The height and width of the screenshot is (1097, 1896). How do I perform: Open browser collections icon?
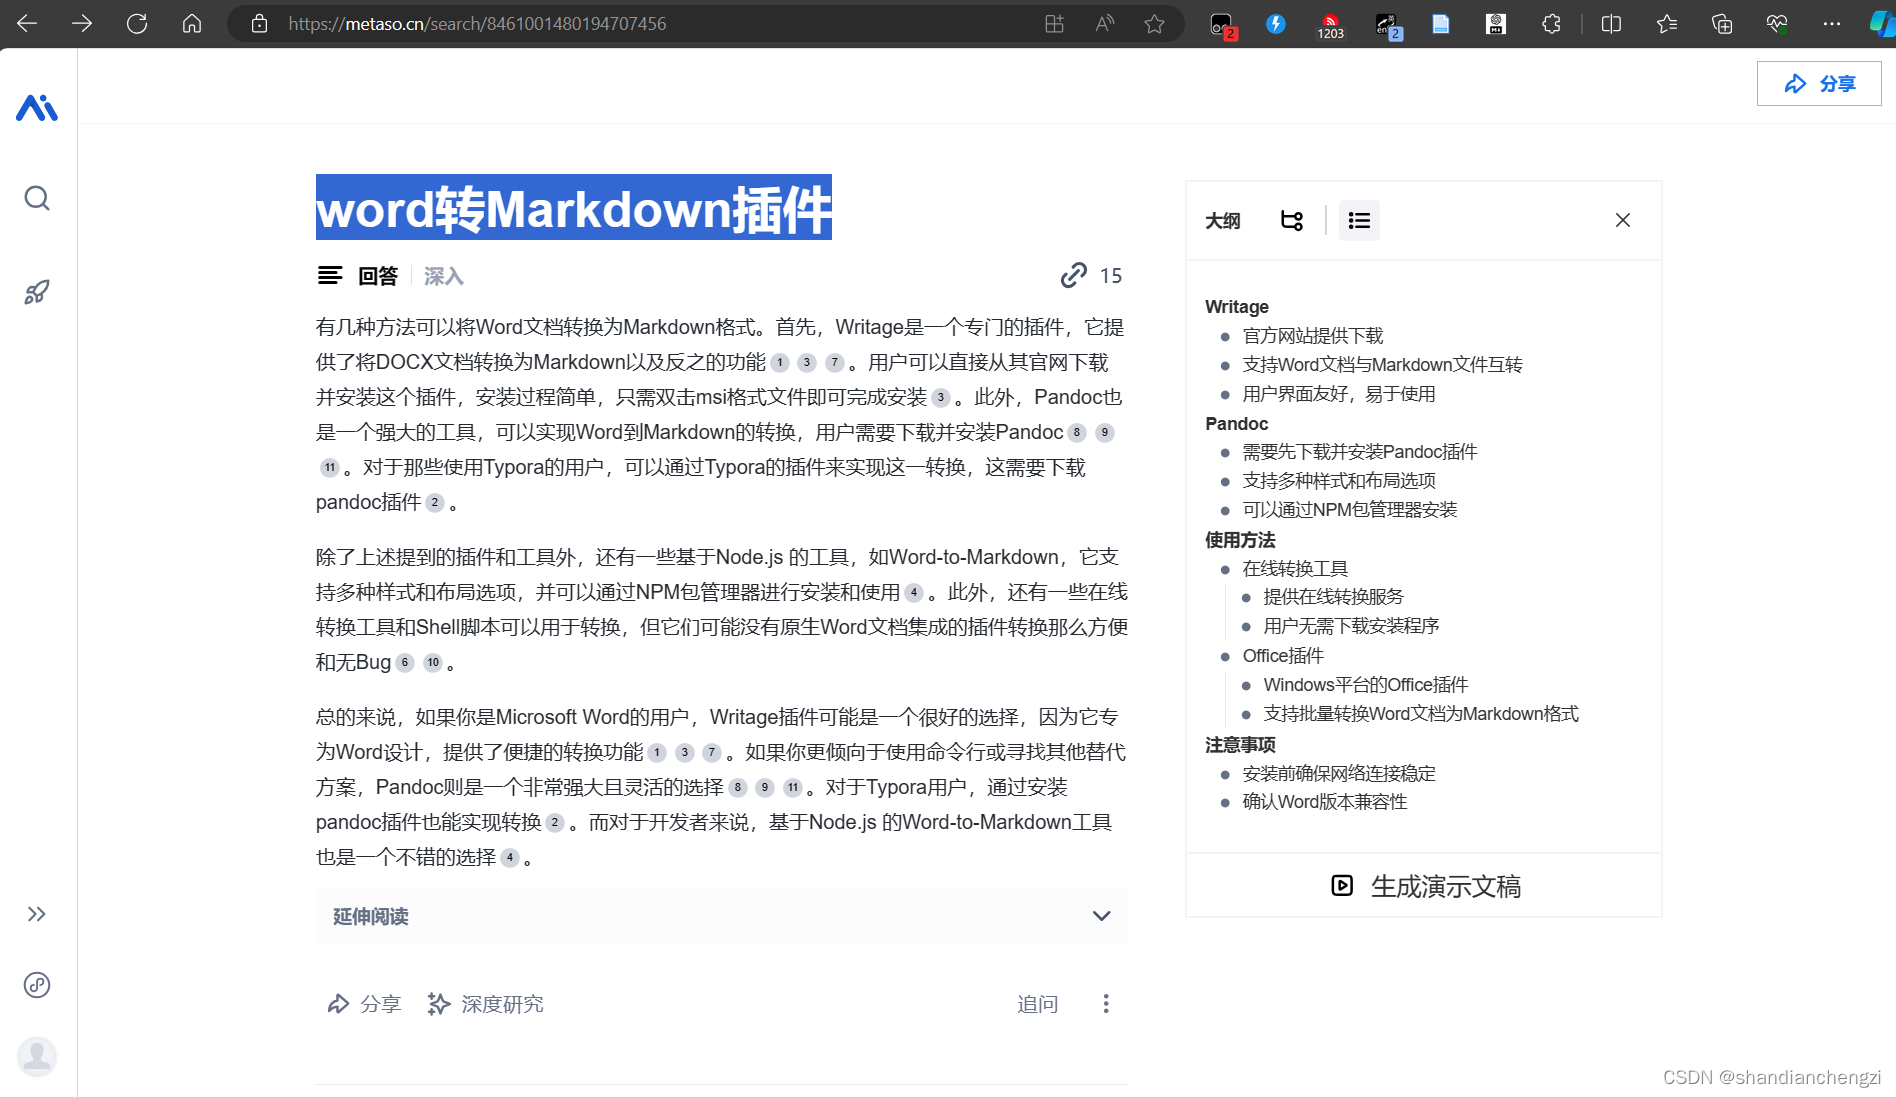tap(1722, 23)
